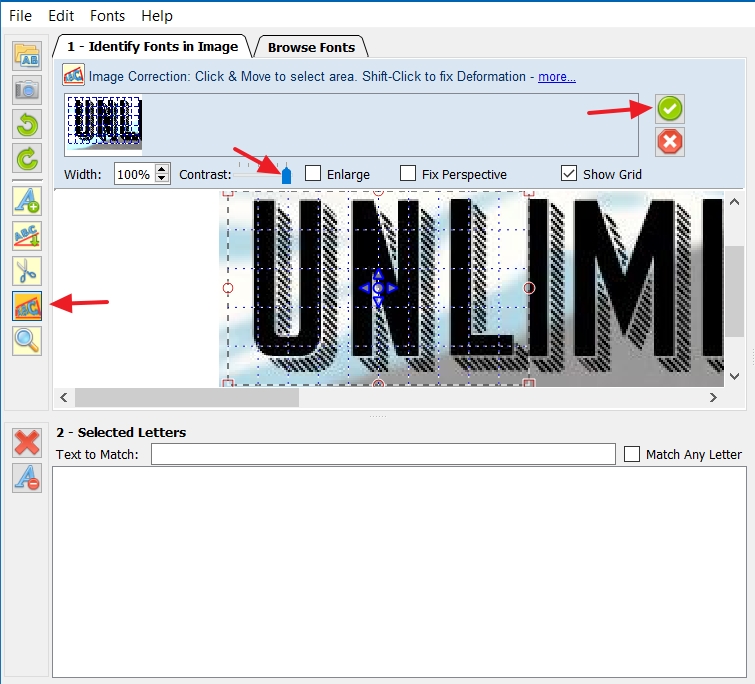The height and width of the screenshot is (684, 755).
Task: Click the Text to Match input field
Action: 383,454
